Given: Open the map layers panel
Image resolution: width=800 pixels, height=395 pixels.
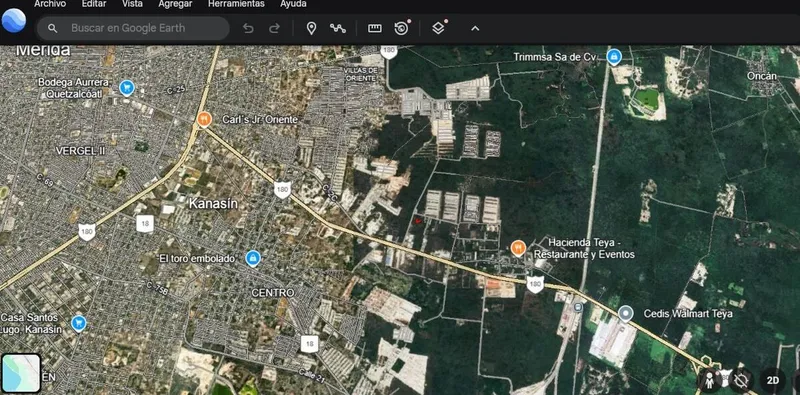Looking at the screenshot, I should click(439, 28).
